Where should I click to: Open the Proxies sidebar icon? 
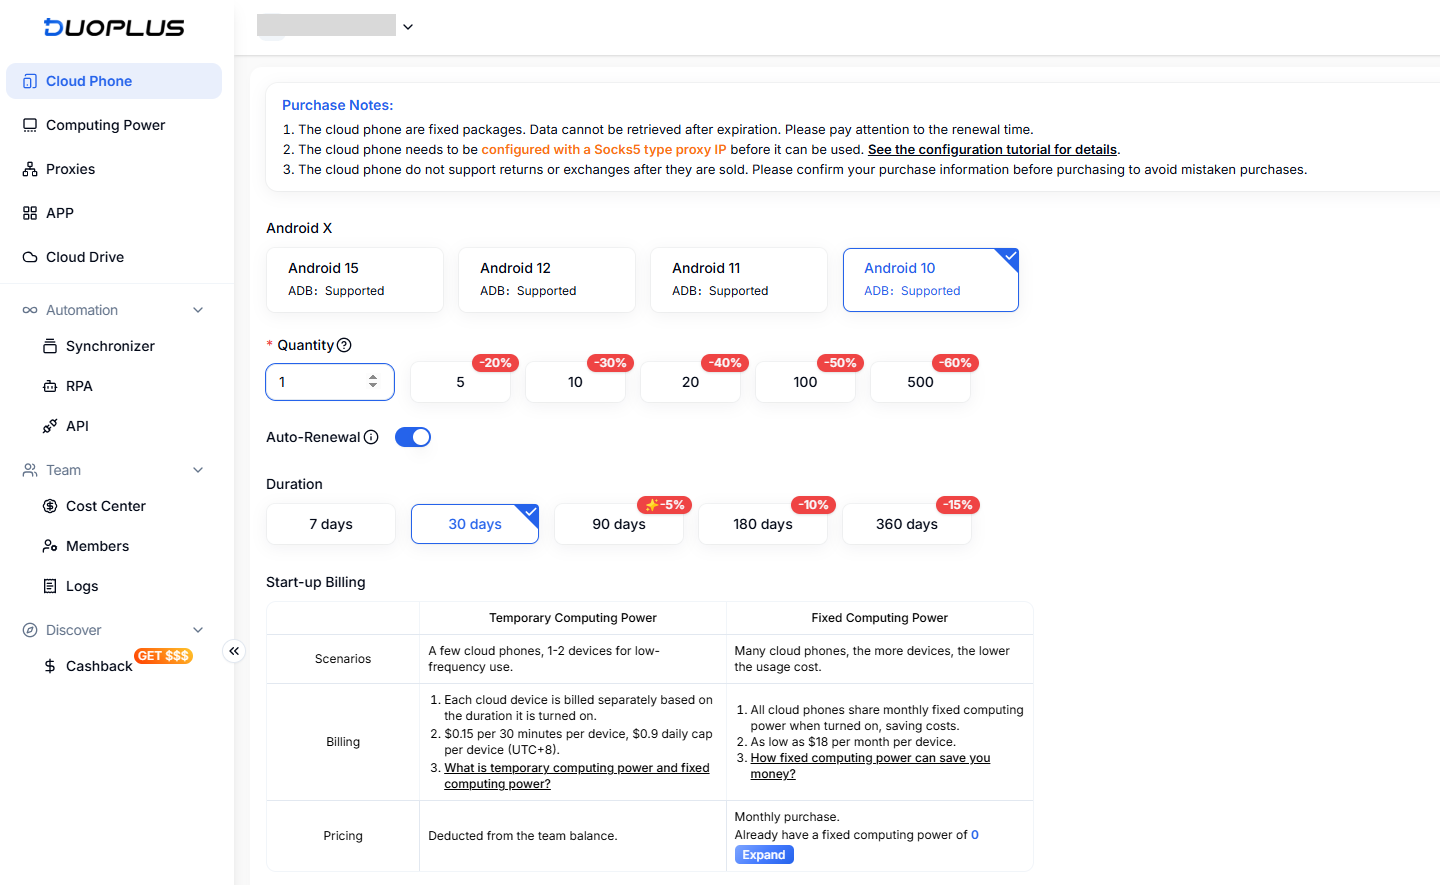(x=30, y=169)
